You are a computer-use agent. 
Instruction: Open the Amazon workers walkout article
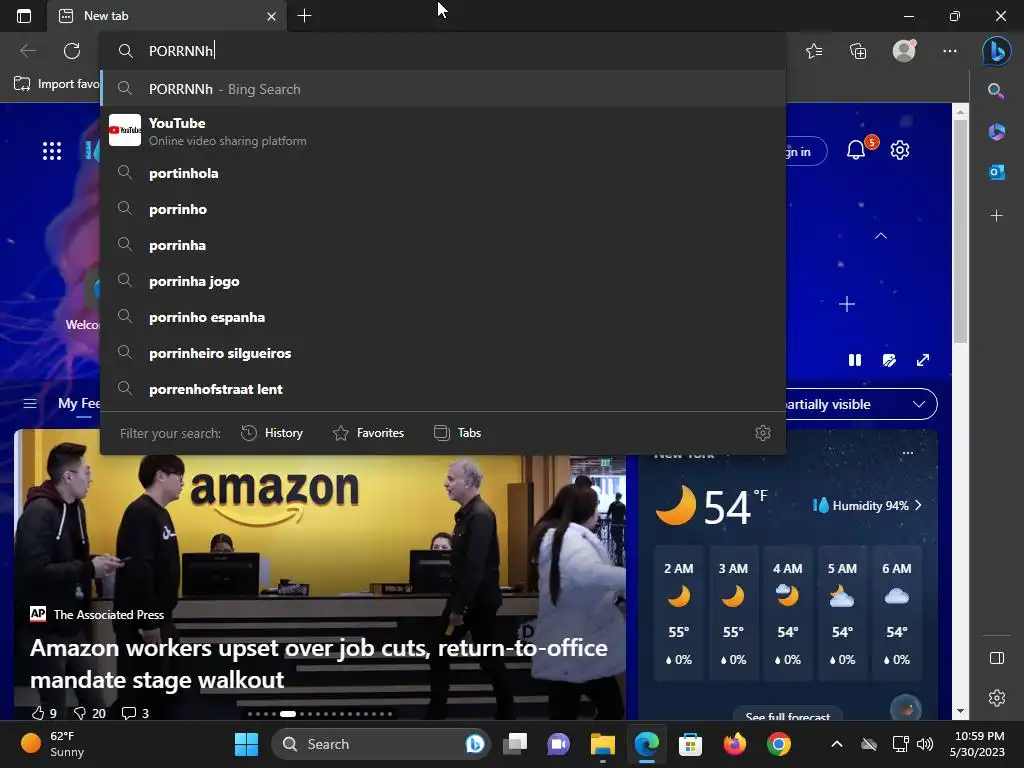[x=319, y=664]
